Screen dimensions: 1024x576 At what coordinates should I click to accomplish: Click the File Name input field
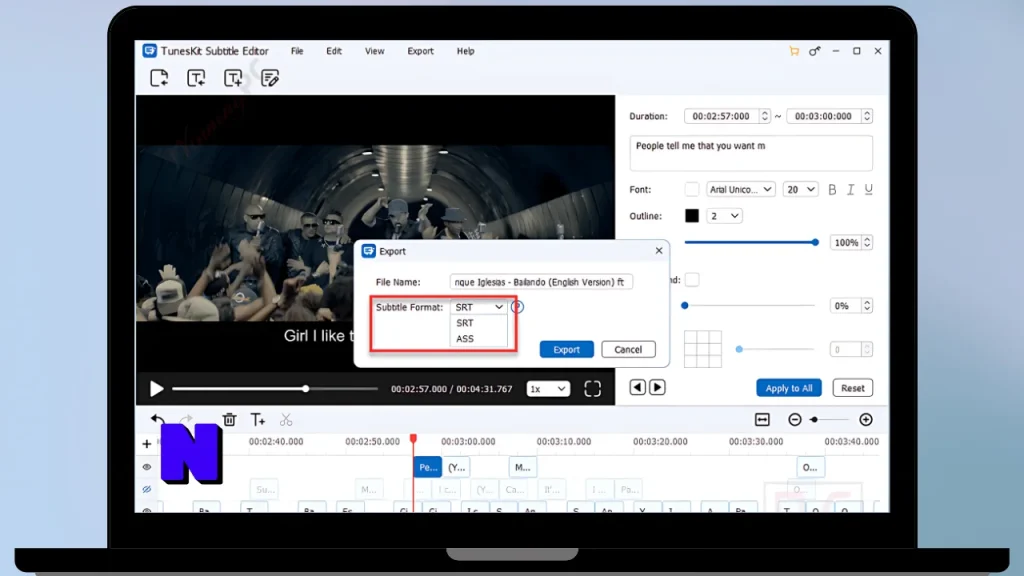point(541,282)
